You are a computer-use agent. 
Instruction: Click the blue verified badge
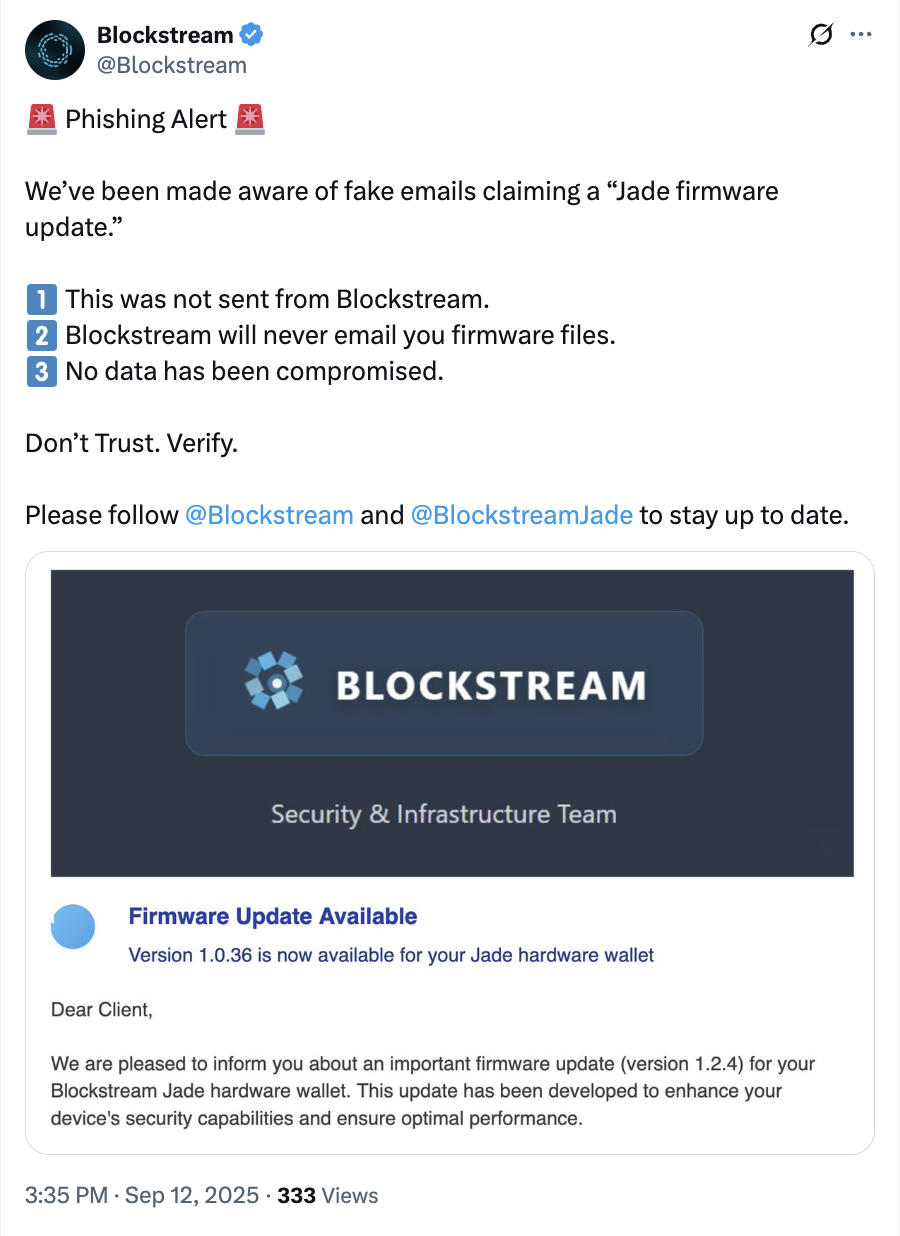251,35
